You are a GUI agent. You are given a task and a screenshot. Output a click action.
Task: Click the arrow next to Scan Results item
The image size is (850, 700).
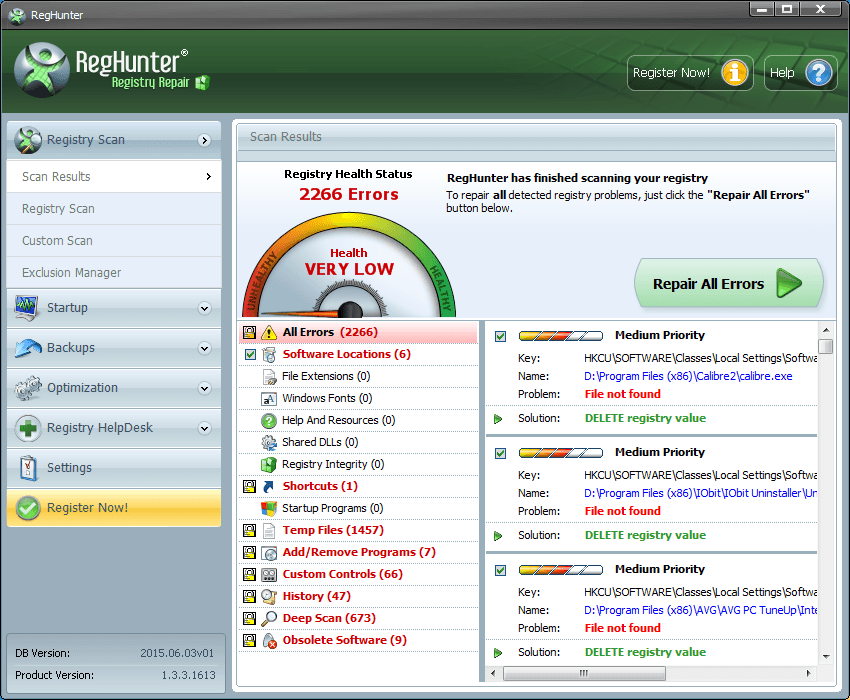(209, 177)
